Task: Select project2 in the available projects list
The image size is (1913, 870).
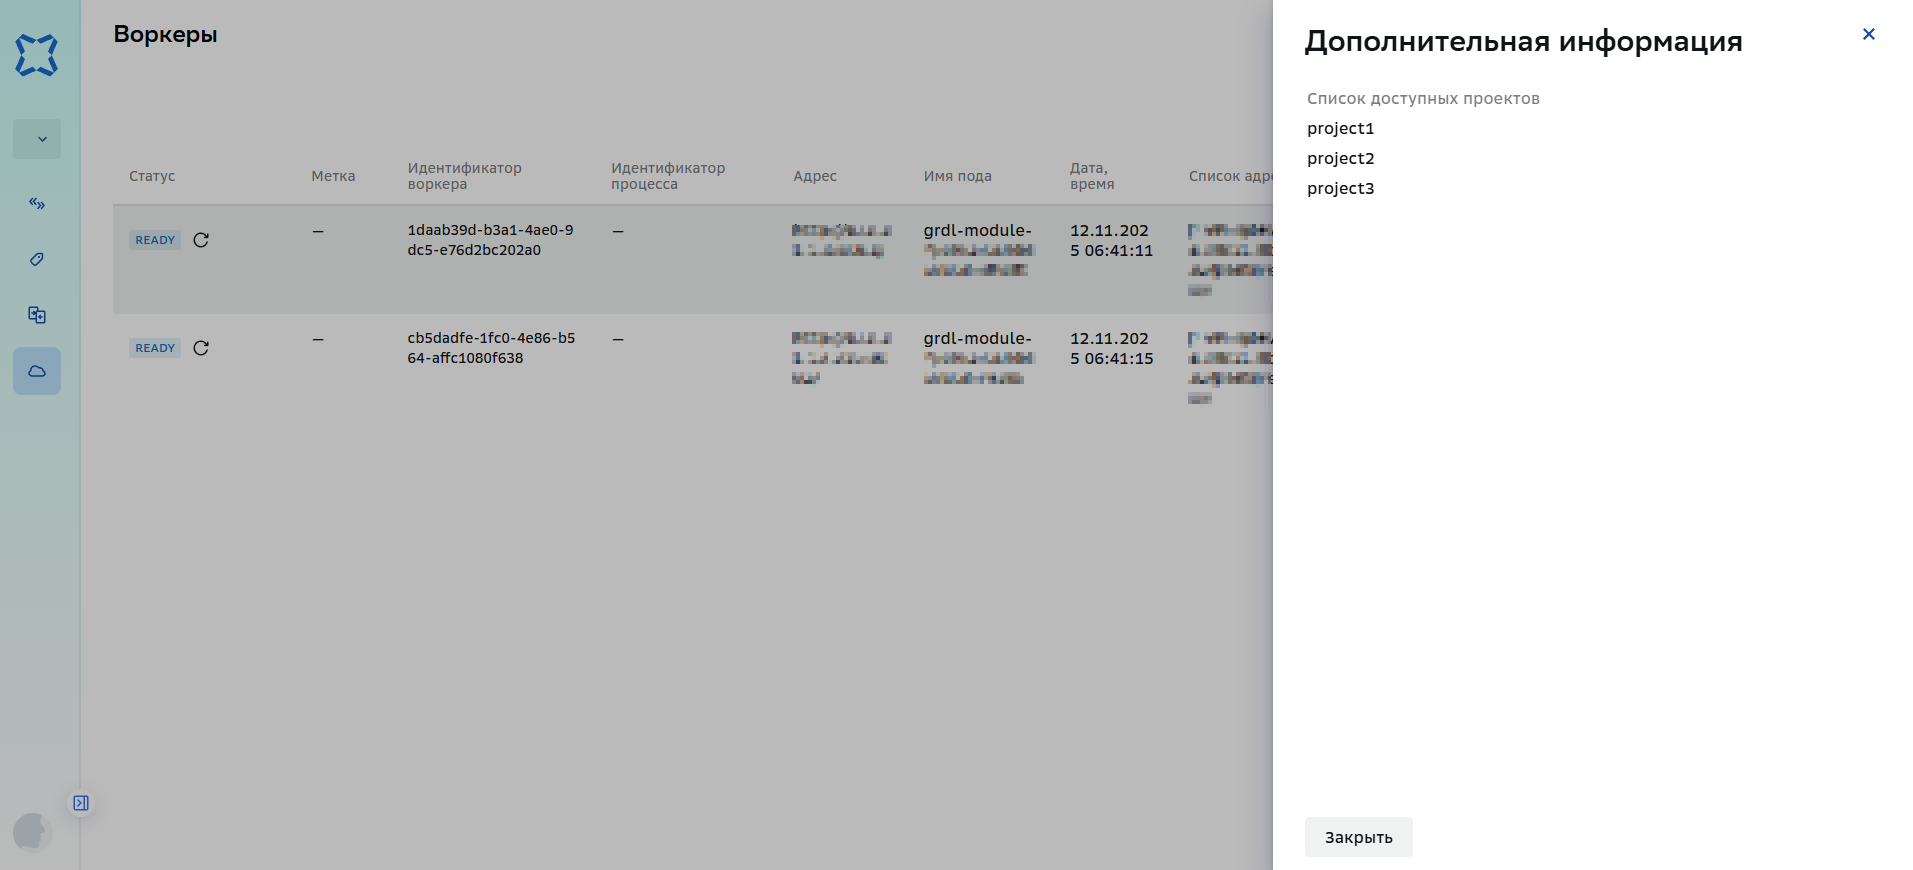Action: click(1340, 158)
